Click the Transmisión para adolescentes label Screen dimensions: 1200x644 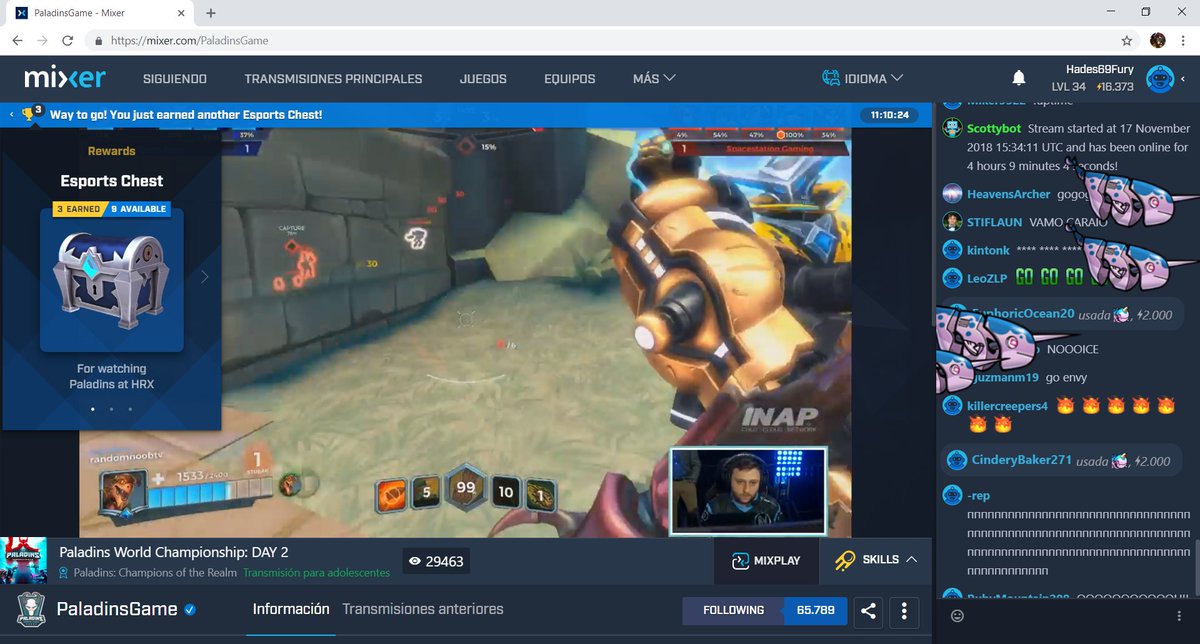point(317,573)
